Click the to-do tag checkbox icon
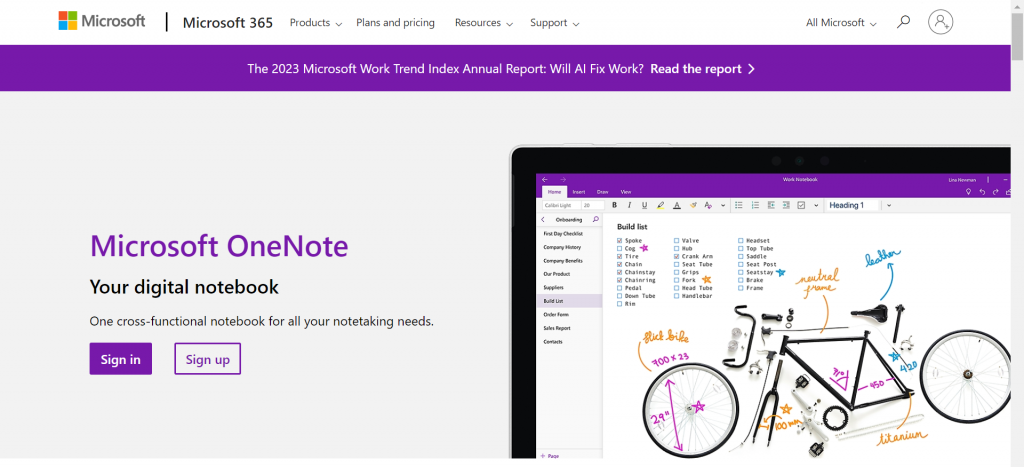The image size is (1024, 467). (x=802, y=205)
